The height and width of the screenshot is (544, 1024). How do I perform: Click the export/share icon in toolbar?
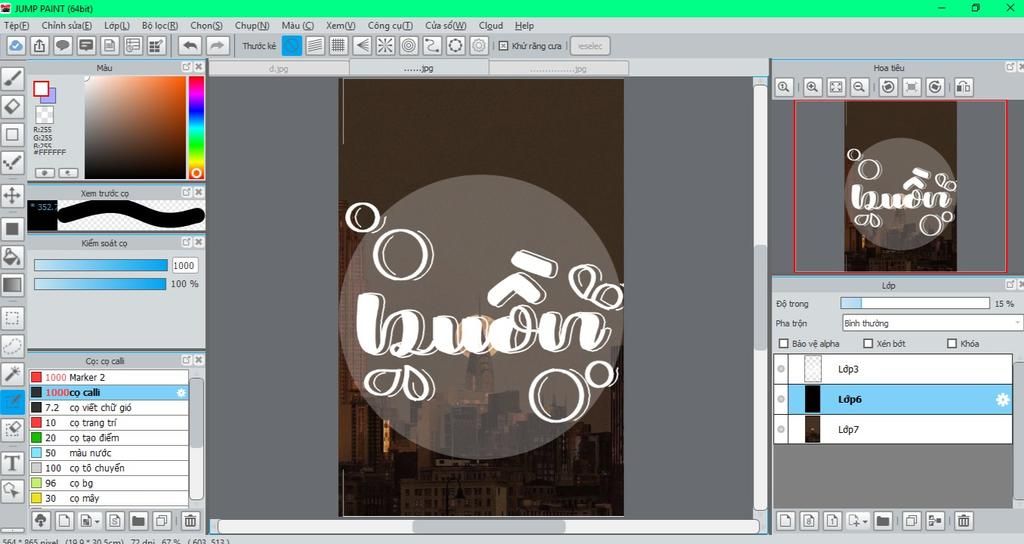click(40, 46)
